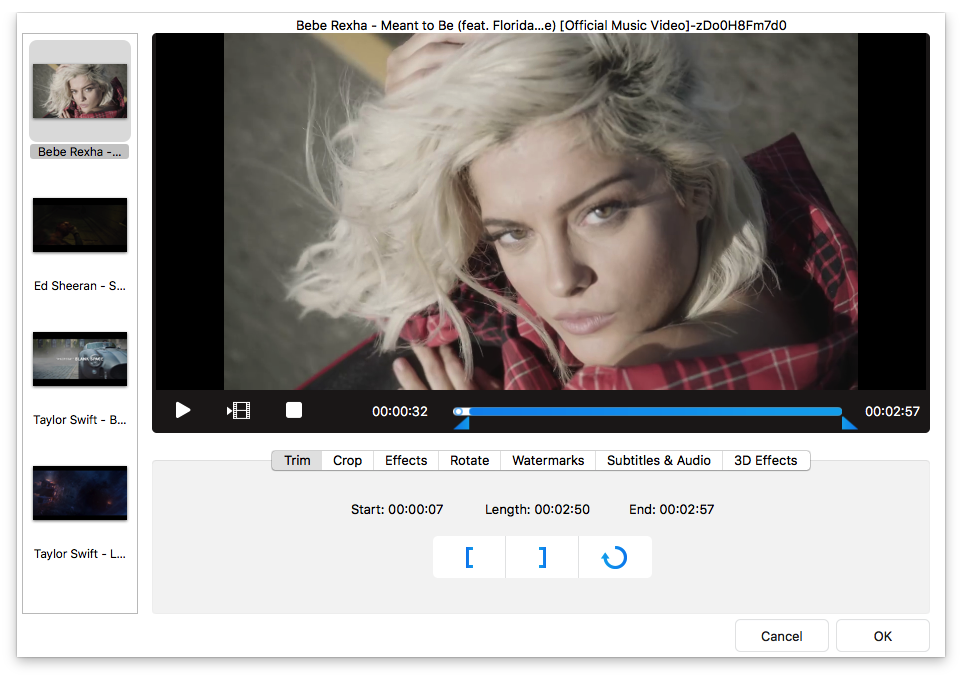The image size is (962, 678).
Task: Switch to the Crop tab
Action: [347, 460]
